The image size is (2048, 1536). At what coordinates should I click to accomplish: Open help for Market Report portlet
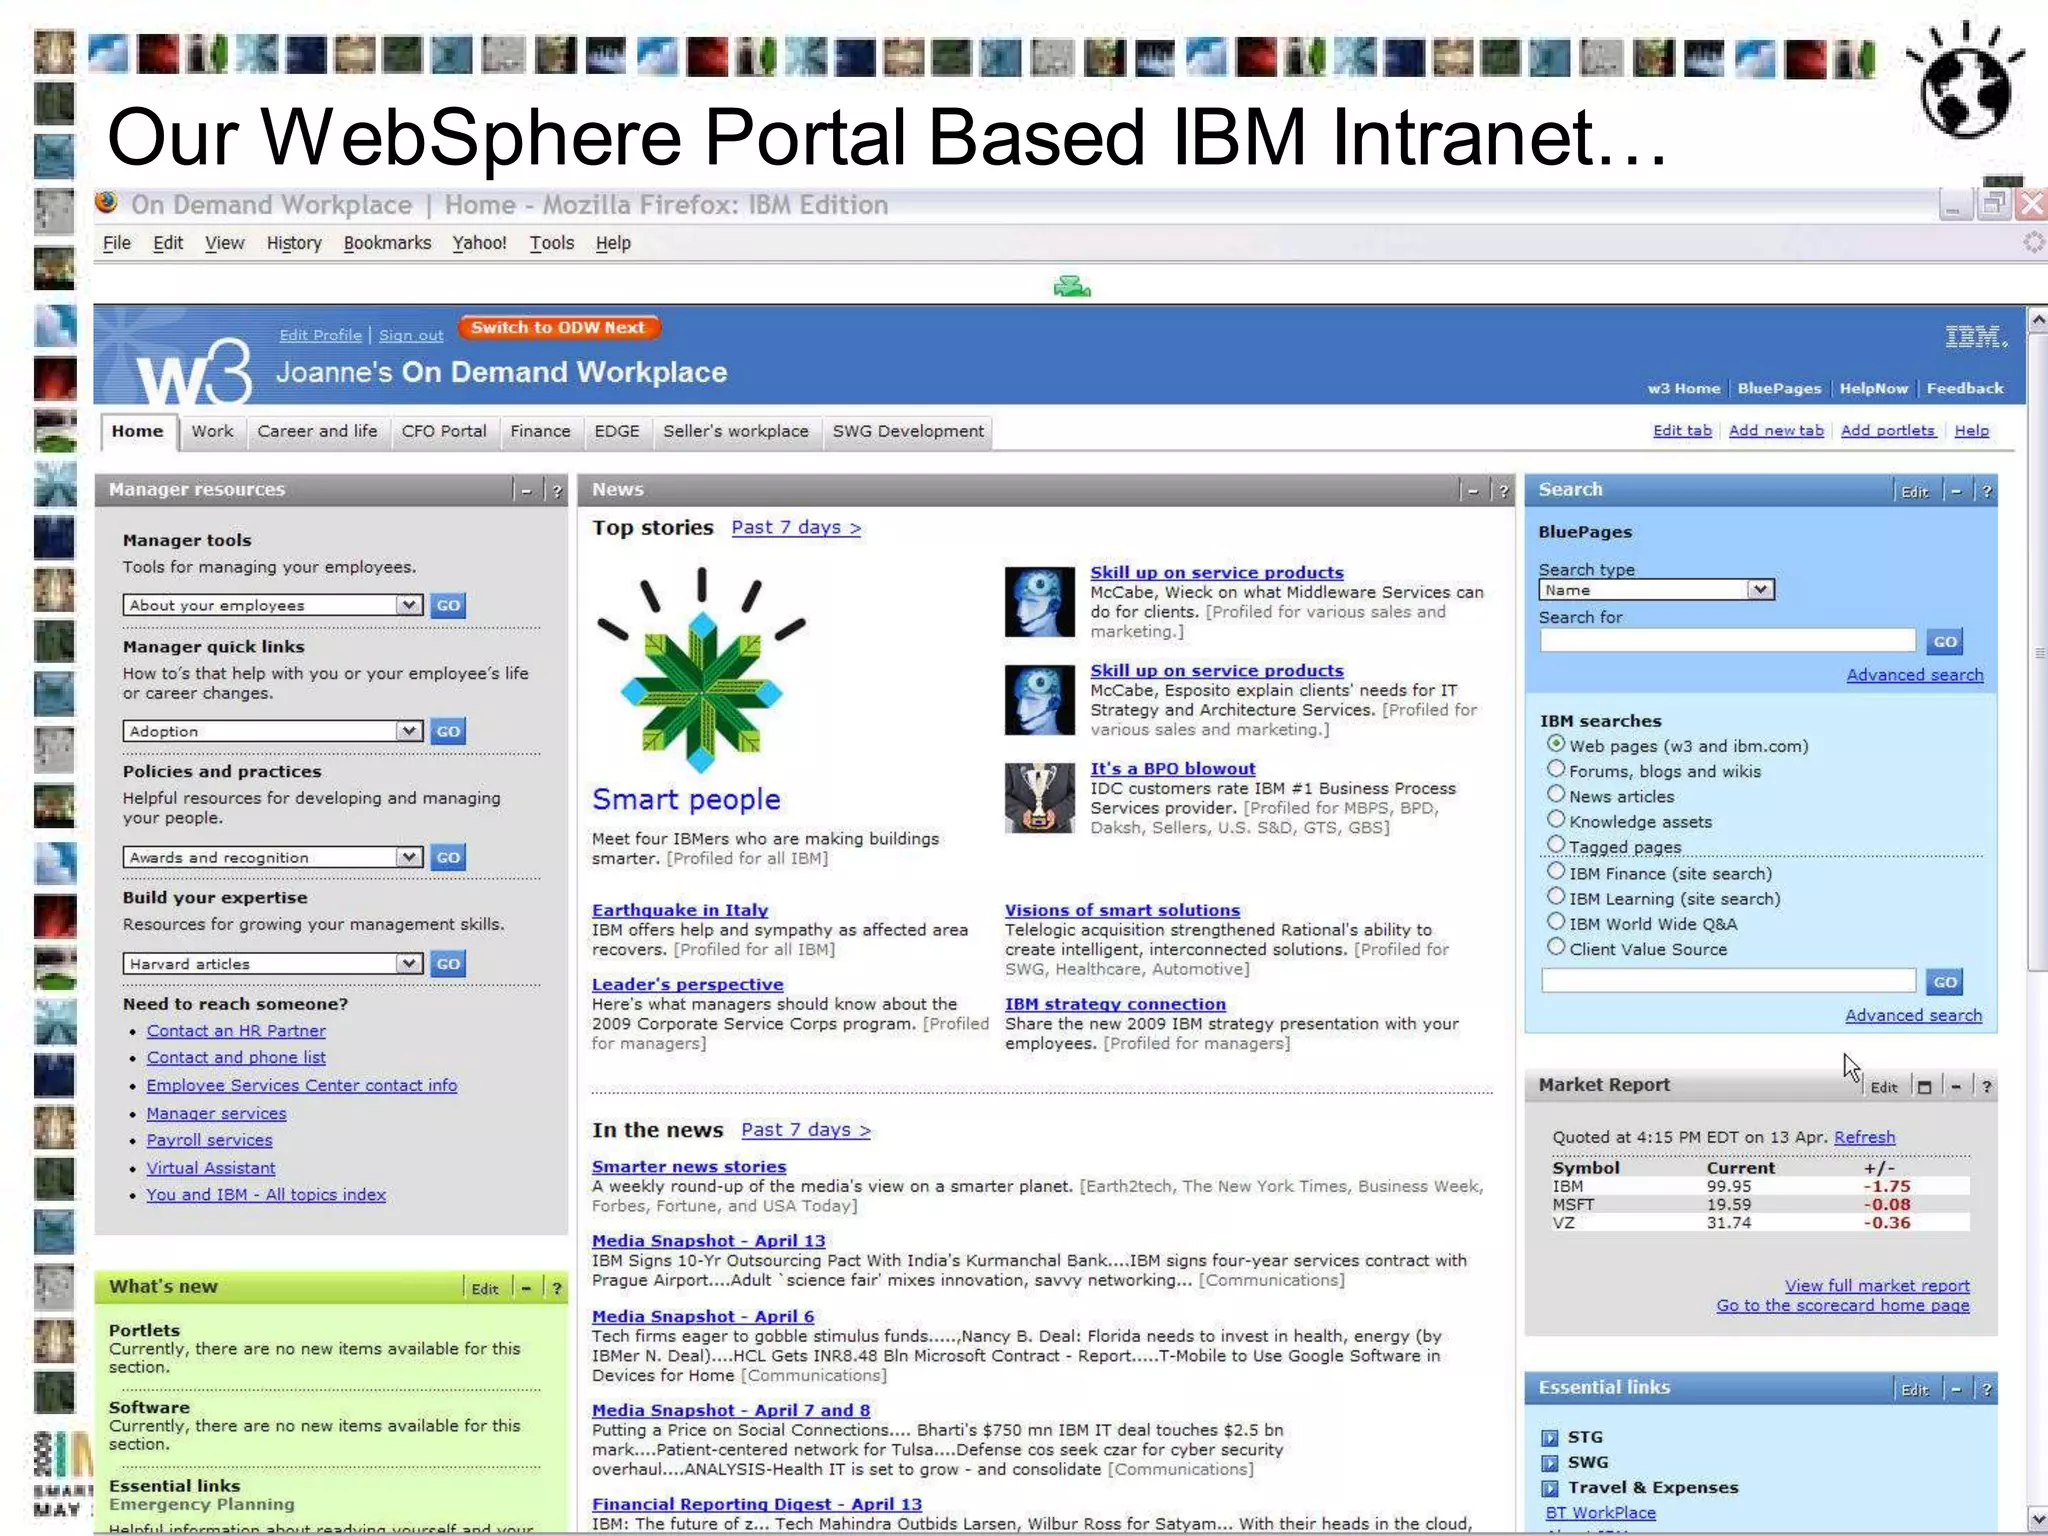tap(1987, 1087)
